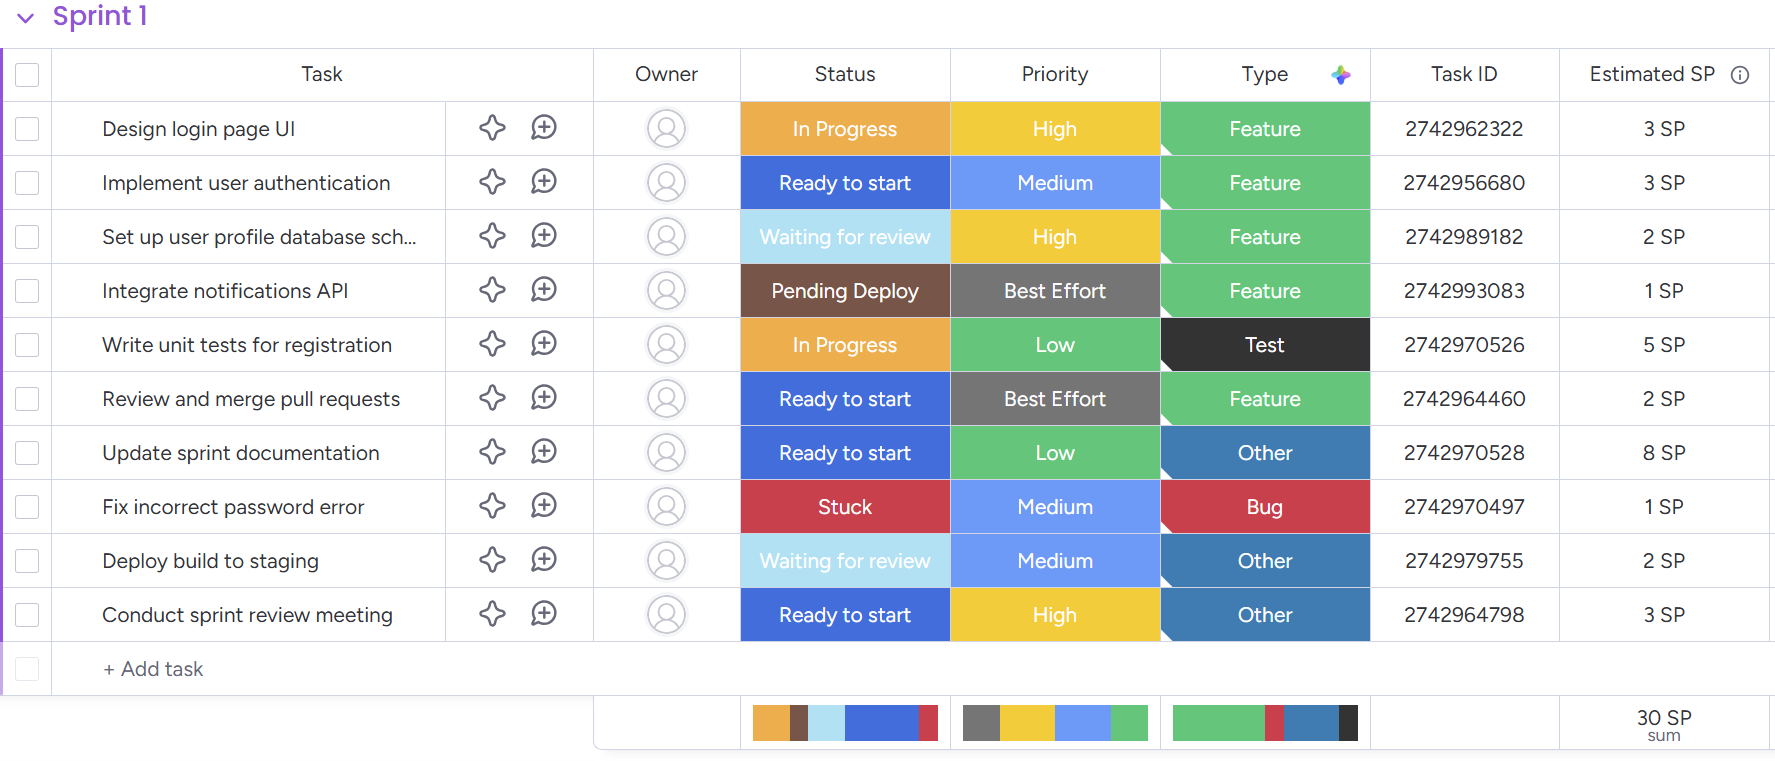Open the Stuck status on Fix incorrect password error

click(x=845, y=506)
